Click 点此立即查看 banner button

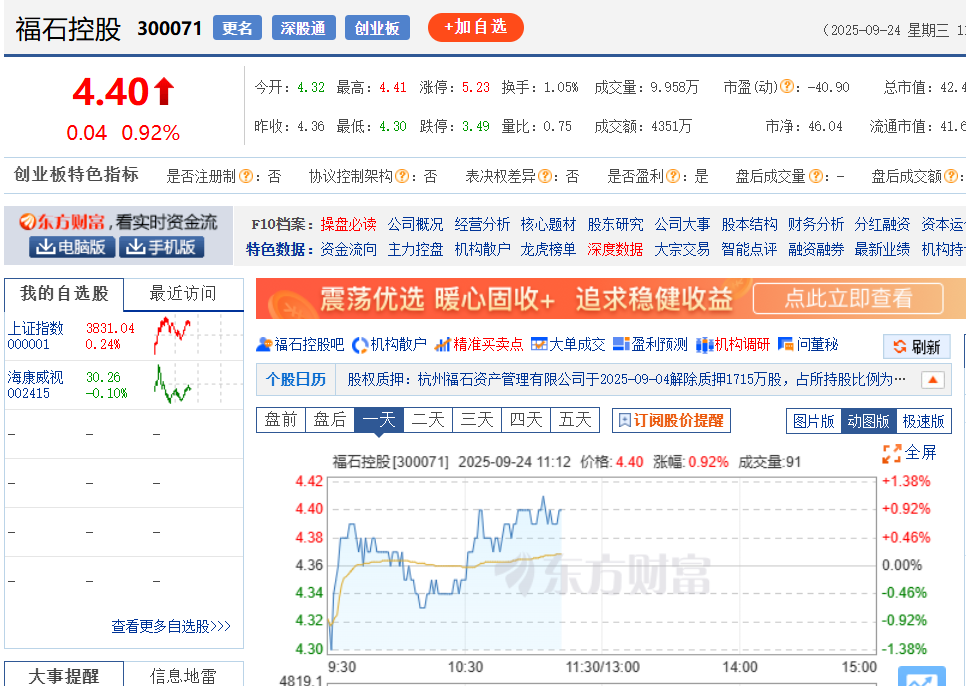(848, 299)
